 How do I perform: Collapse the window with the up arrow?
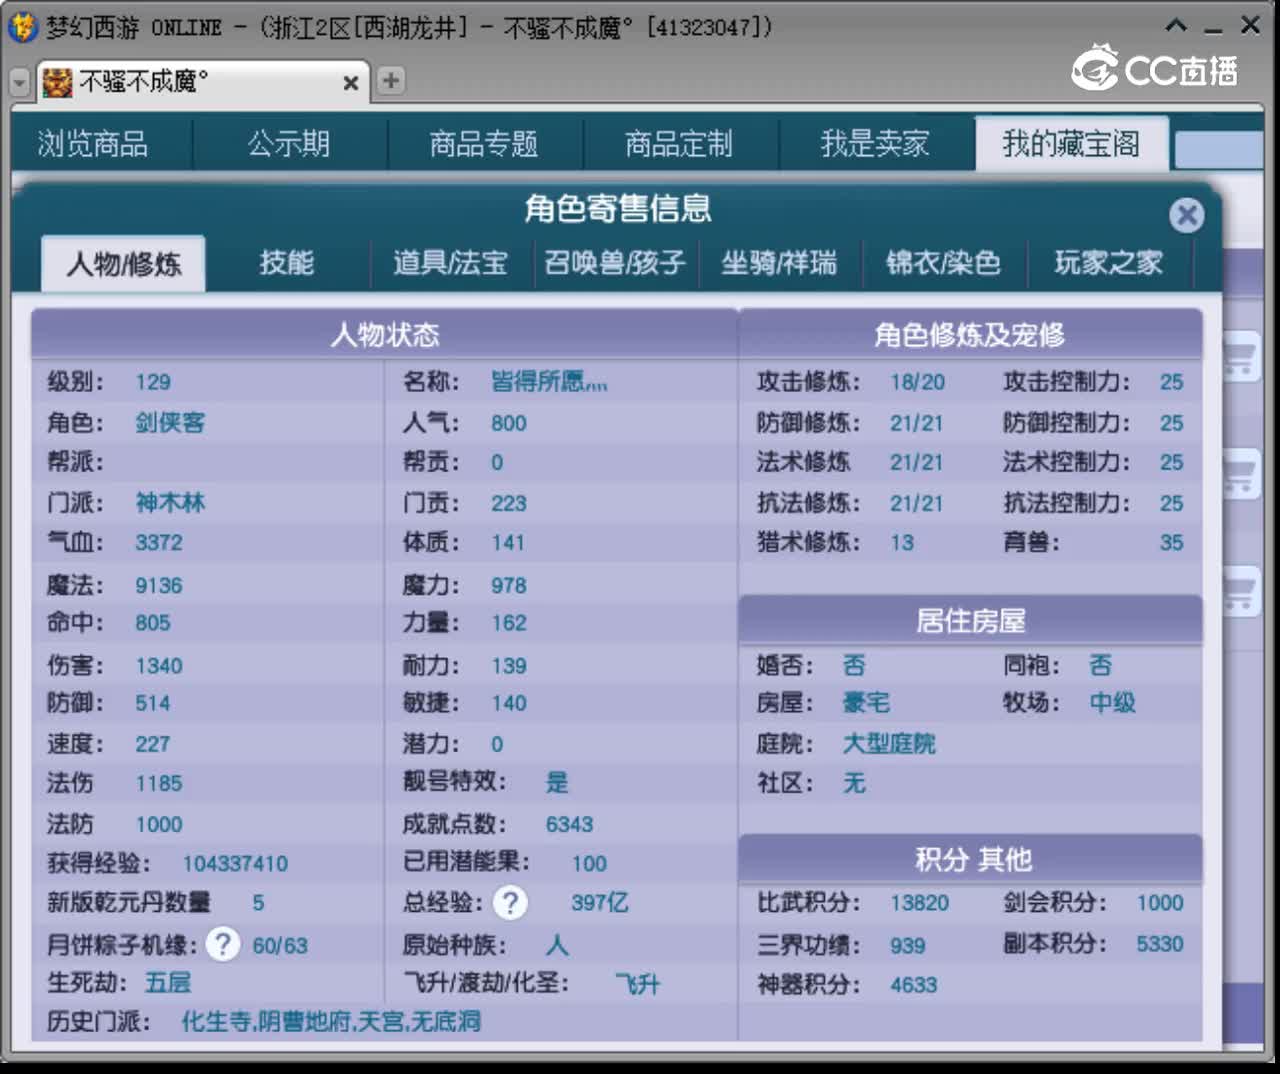coord(1177,26)
